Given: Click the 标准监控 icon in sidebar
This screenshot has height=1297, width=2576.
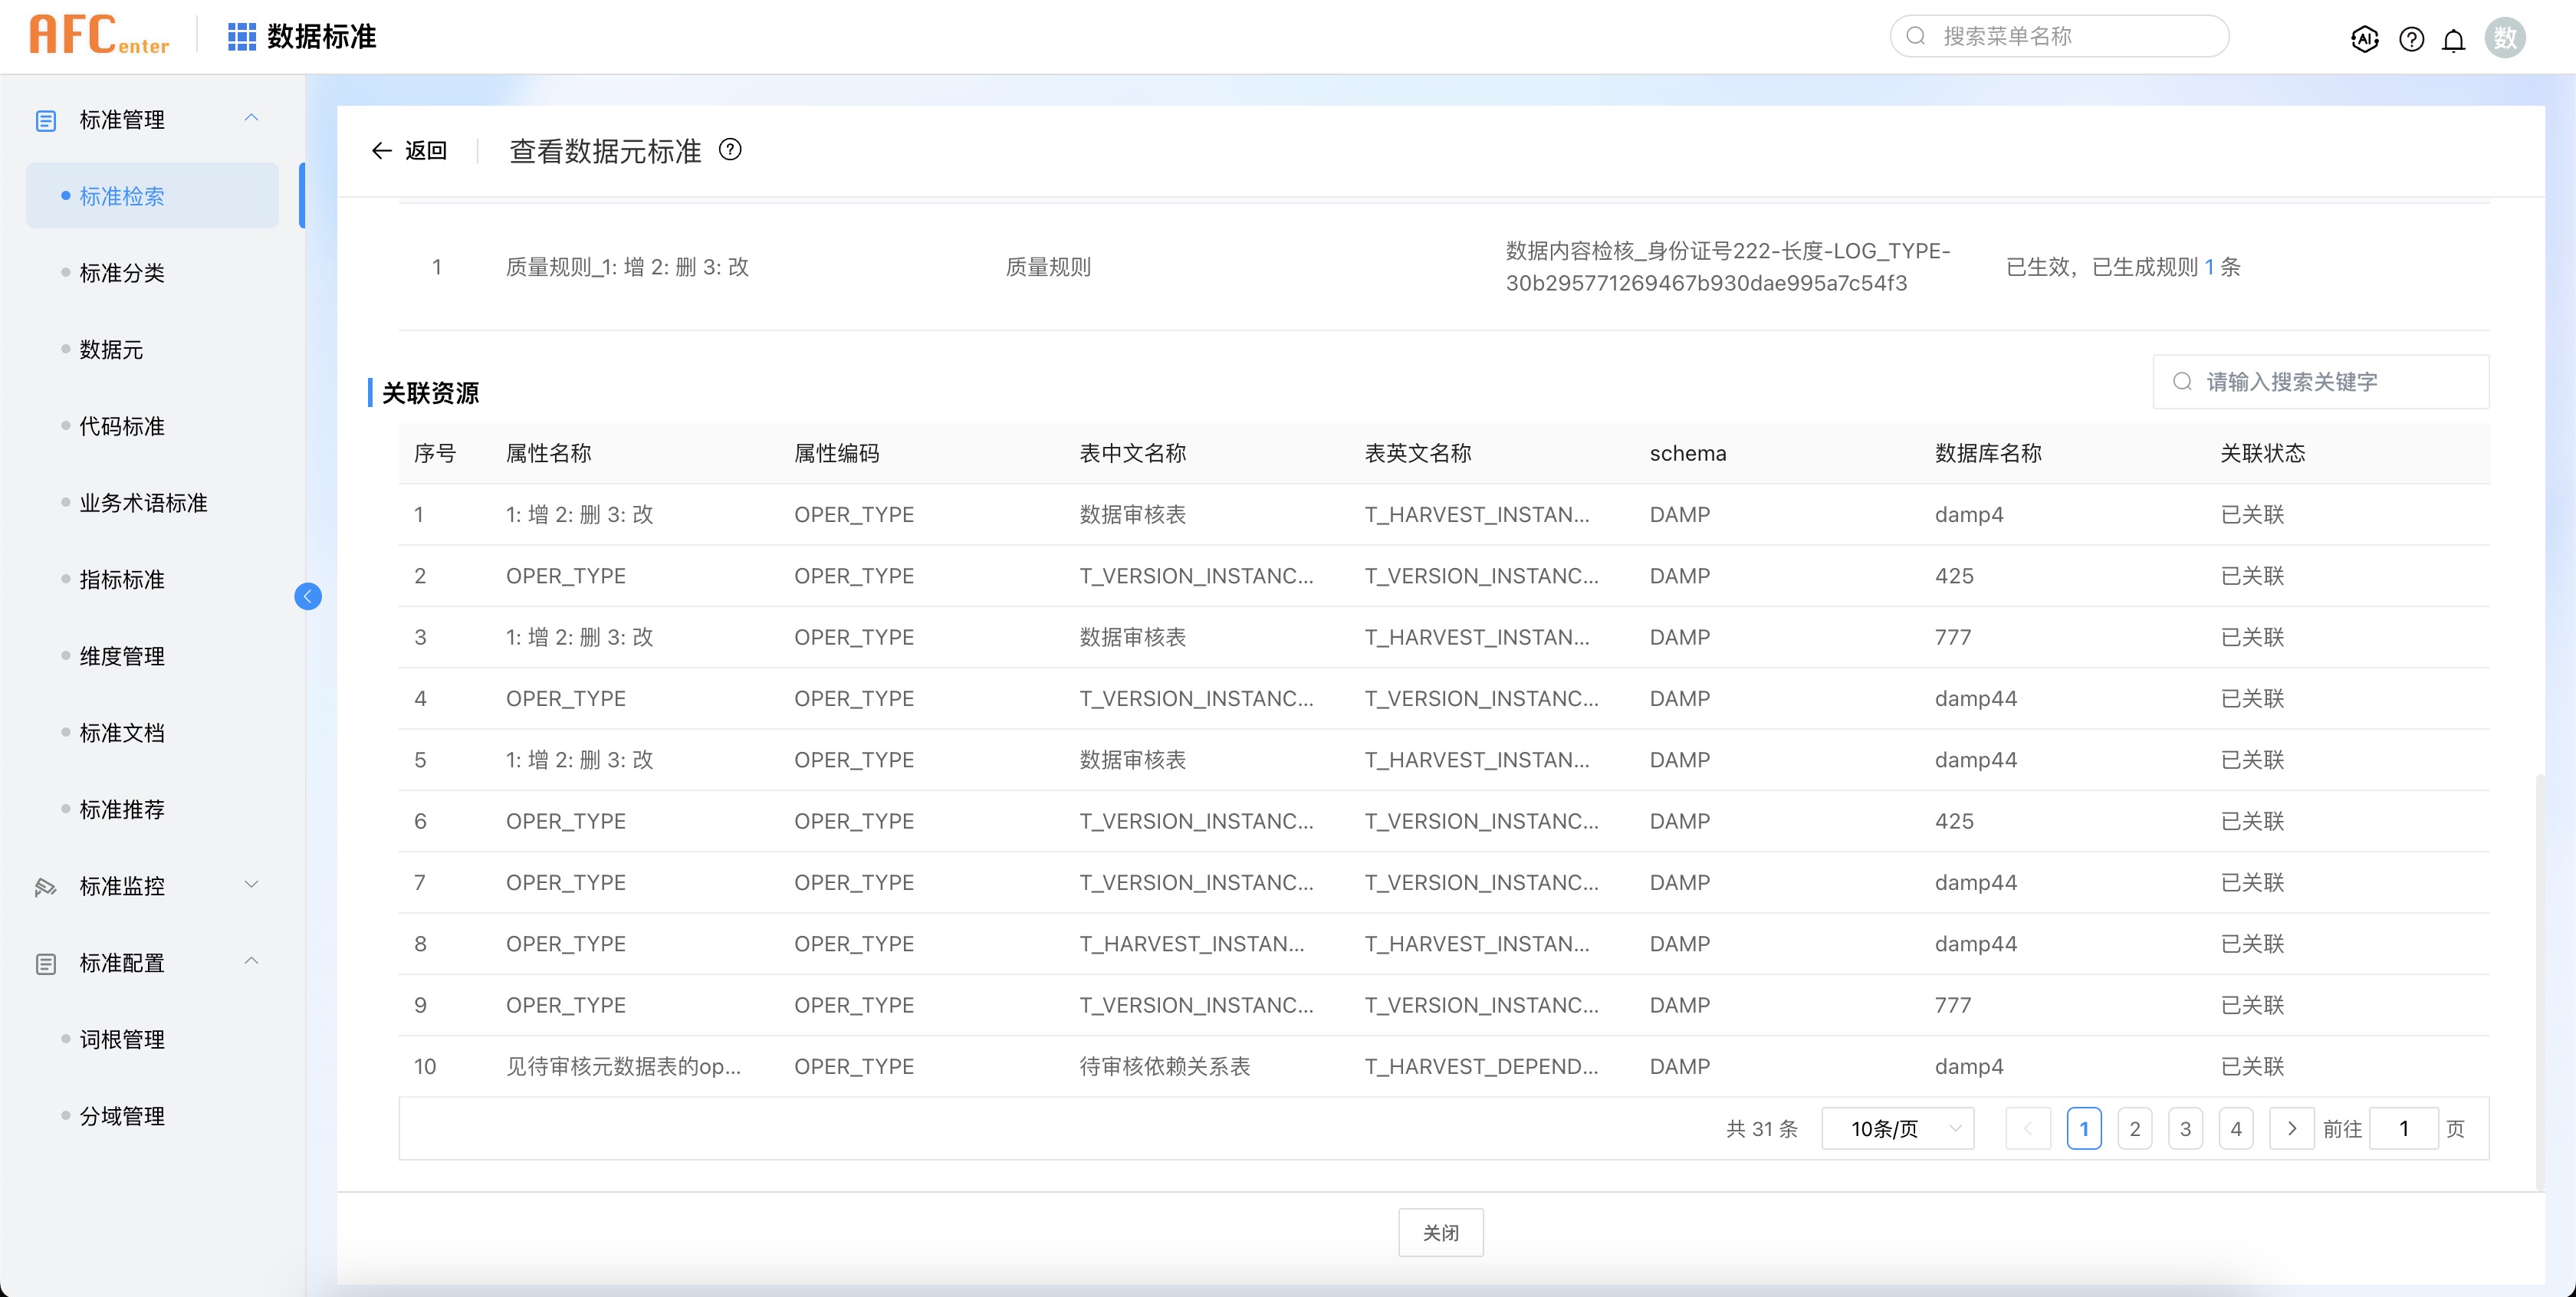Looking at the screenshot, I should pyautogui.click(x=46, y=887).
